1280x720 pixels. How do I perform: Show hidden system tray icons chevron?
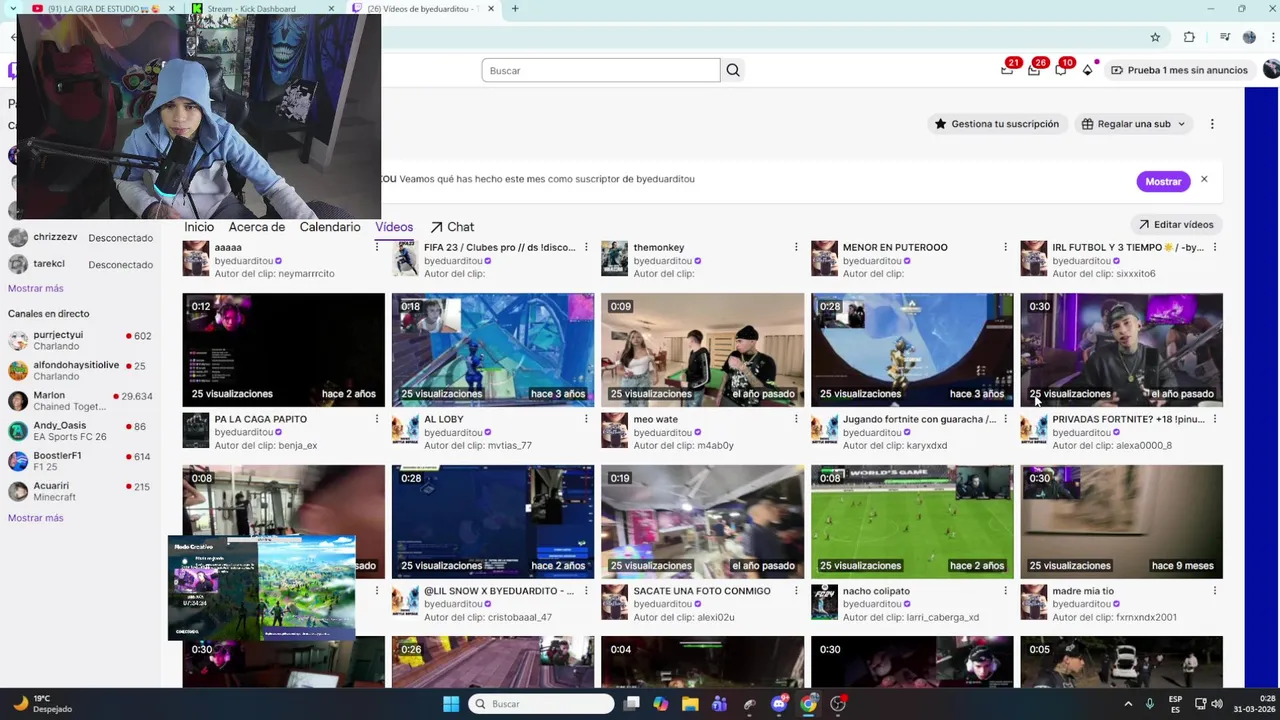click(x=1128, y=704)
